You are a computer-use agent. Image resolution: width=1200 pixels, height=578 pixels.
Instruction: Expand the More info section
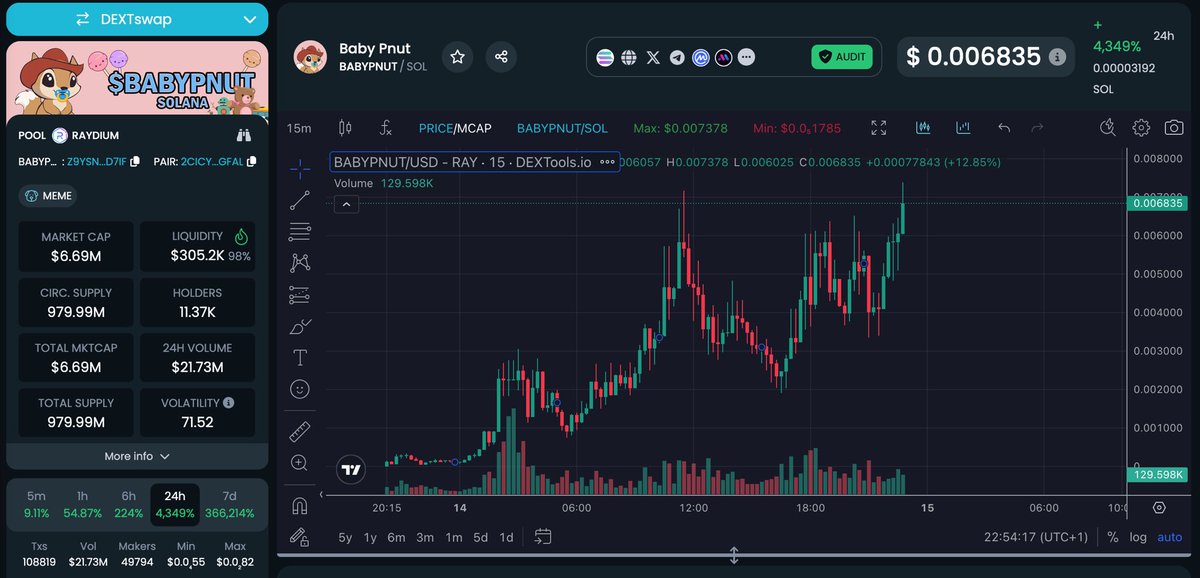tap(137, 456)
